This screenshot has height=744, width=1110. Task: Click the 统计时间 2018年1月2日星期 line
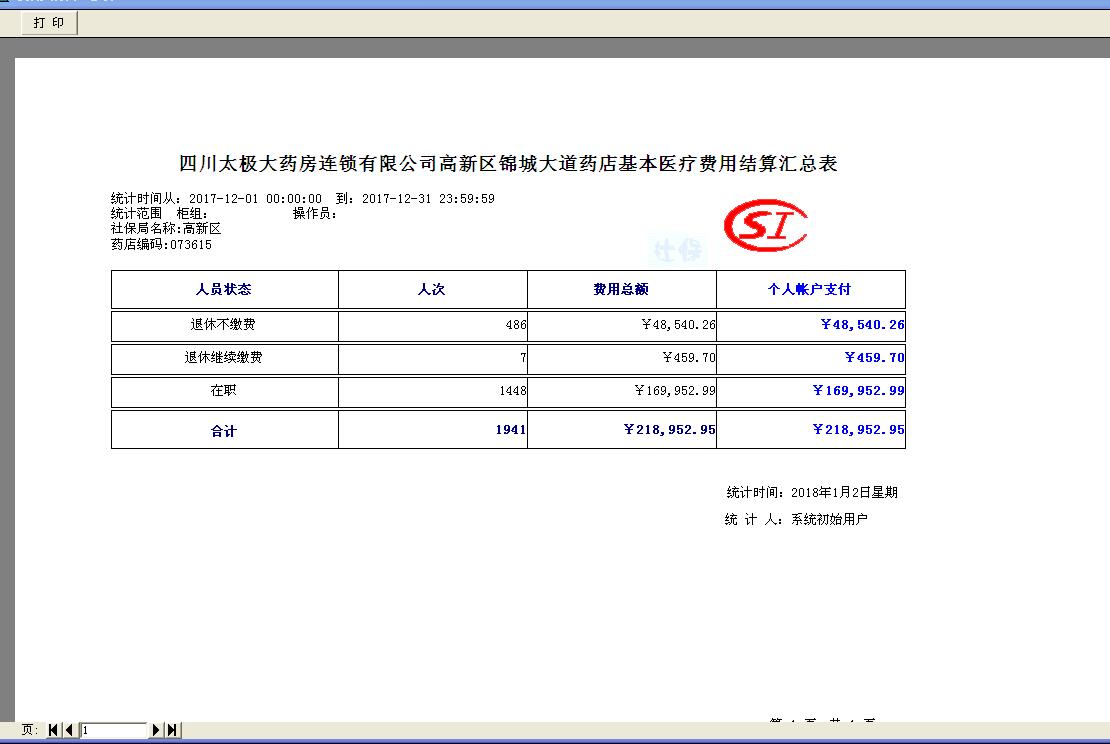point(812,493)
